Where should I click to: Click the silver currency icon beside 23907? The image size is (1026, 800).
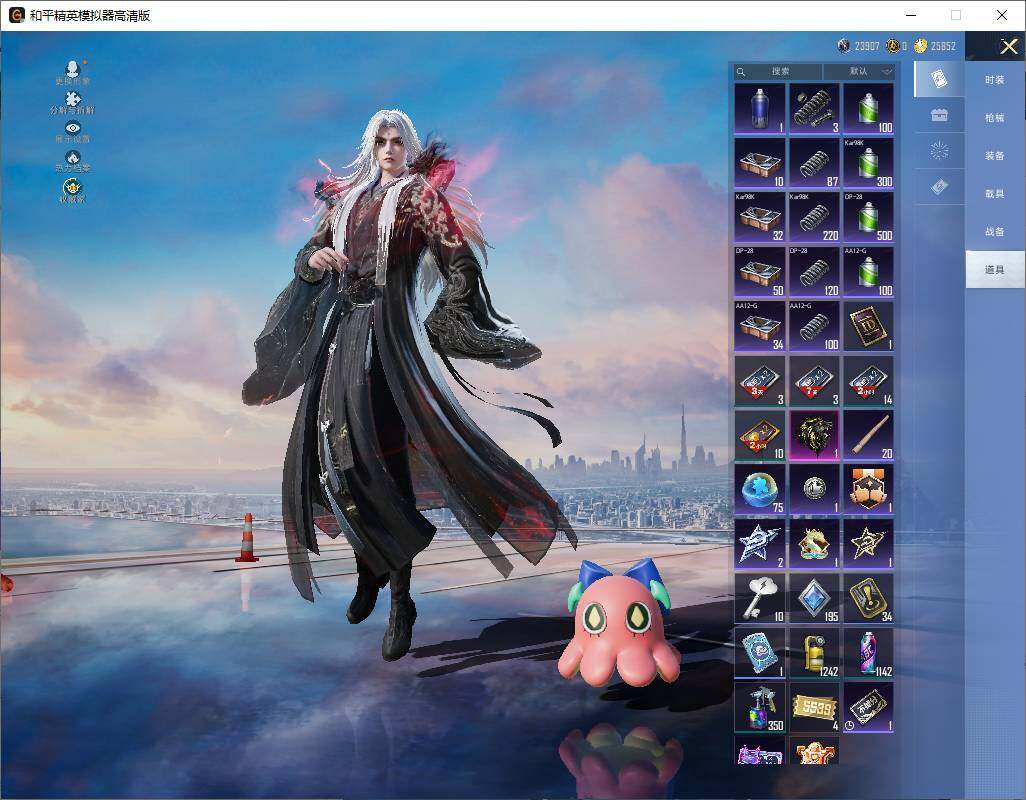tap(844, 46)
